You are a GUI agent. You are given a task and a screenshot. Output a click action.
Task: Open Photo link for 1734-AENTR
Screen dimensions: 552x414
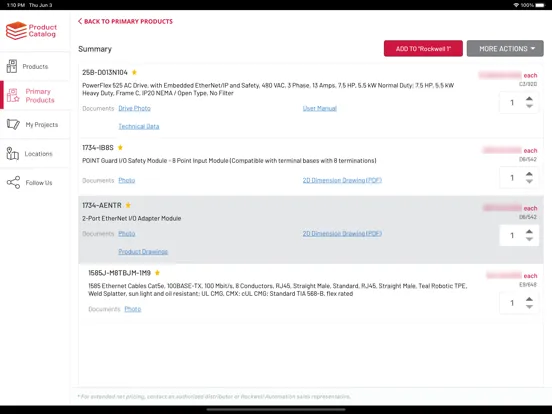(127, 233)
